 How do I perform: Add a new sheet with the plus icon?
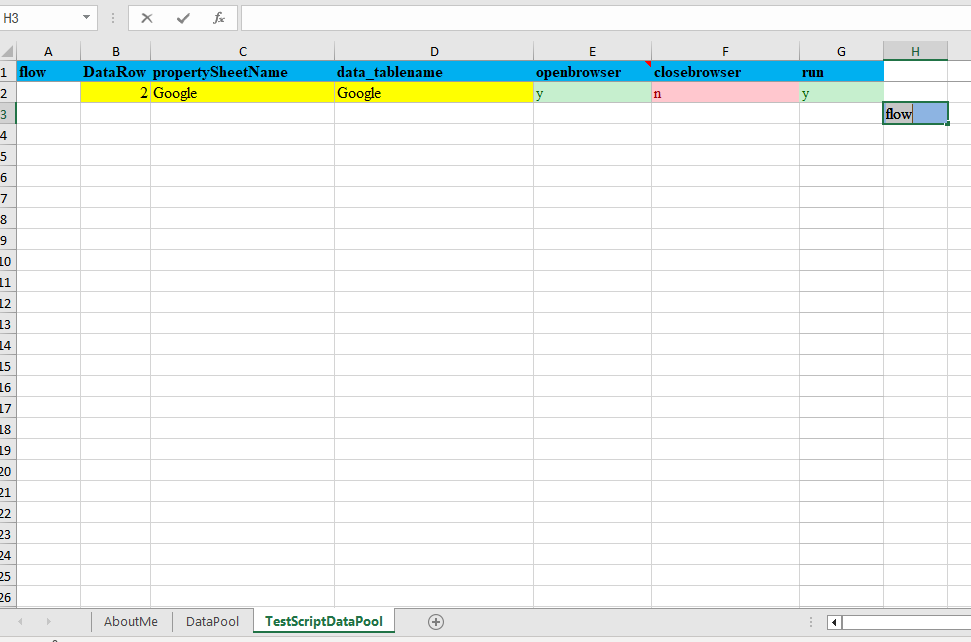click(436, 621)
